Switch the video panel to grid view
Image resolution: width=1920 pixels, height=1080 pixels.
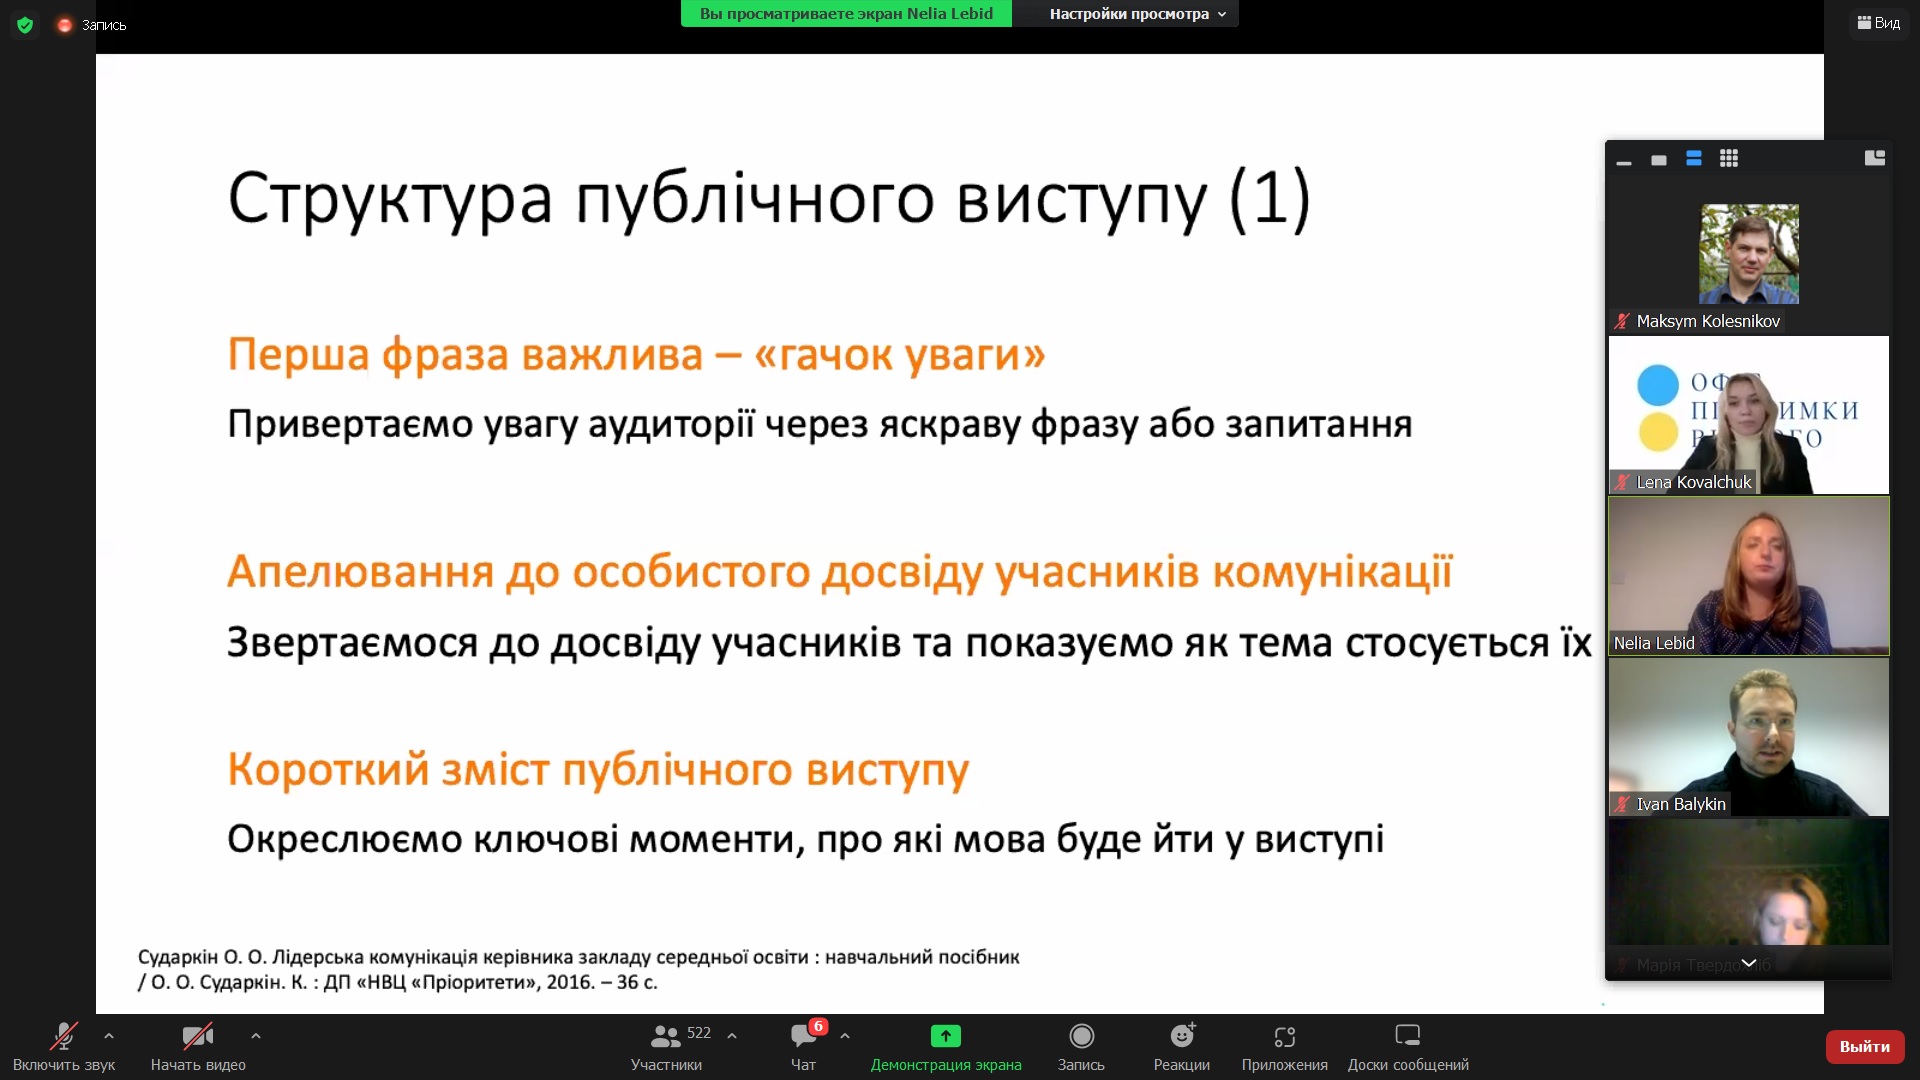point(1729,159)
